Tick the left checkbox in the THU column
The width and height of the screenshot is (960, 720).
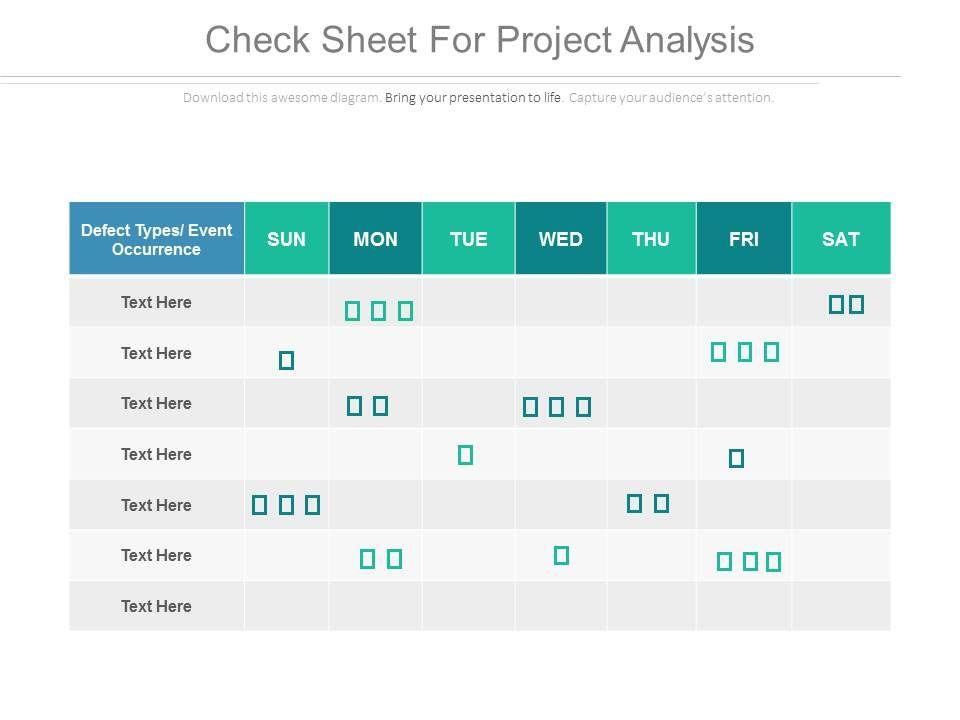(634, 503)
